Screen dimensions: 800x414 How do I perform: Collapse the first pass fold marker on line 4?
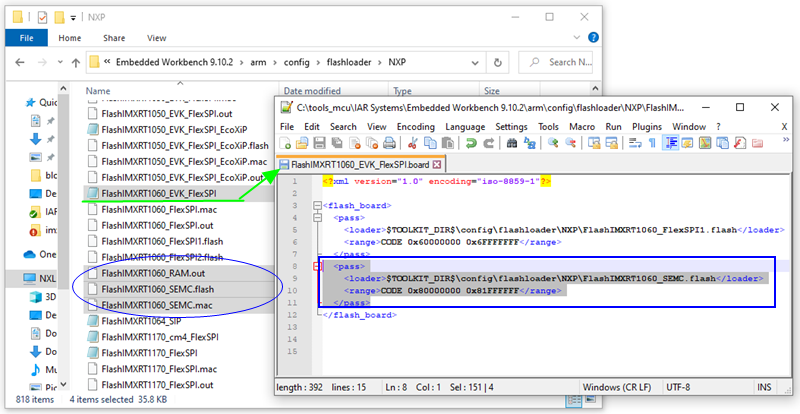[x=317, y=218]
